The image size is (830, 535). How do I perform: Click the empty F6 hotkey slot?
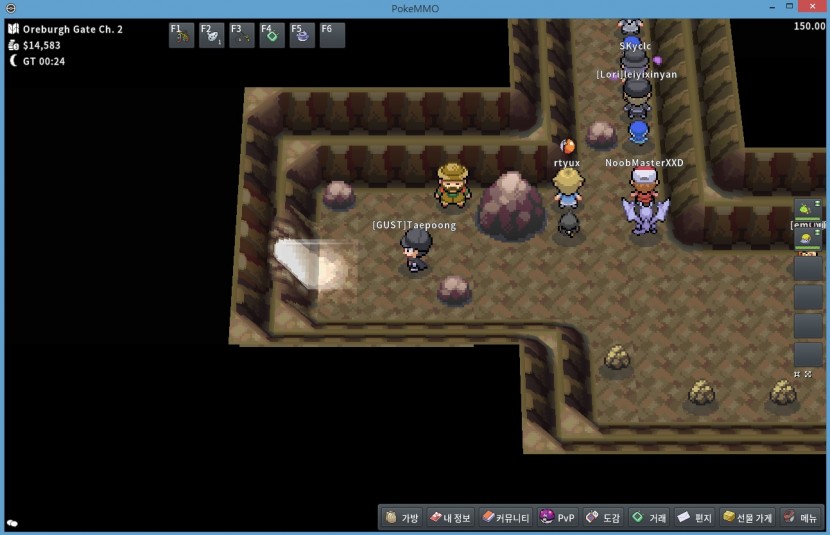pyautogui.click(x=332, y=35)
